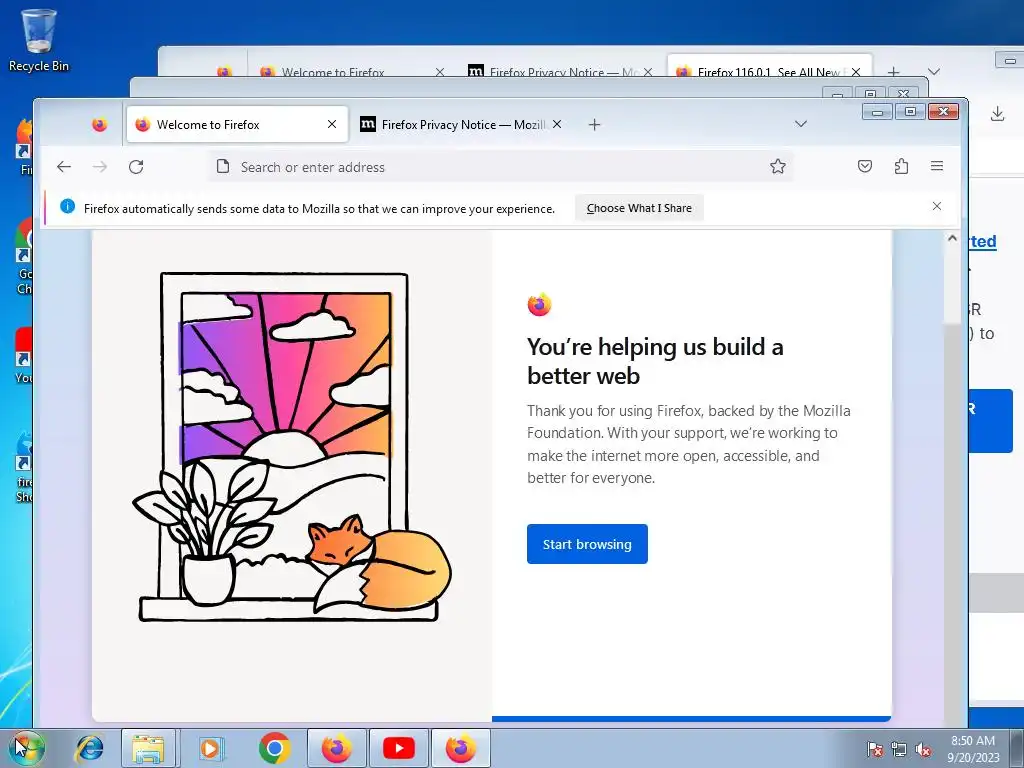Screen dimensions: 1024x768
Task: Reload the current page
Action: coord(136,167)
